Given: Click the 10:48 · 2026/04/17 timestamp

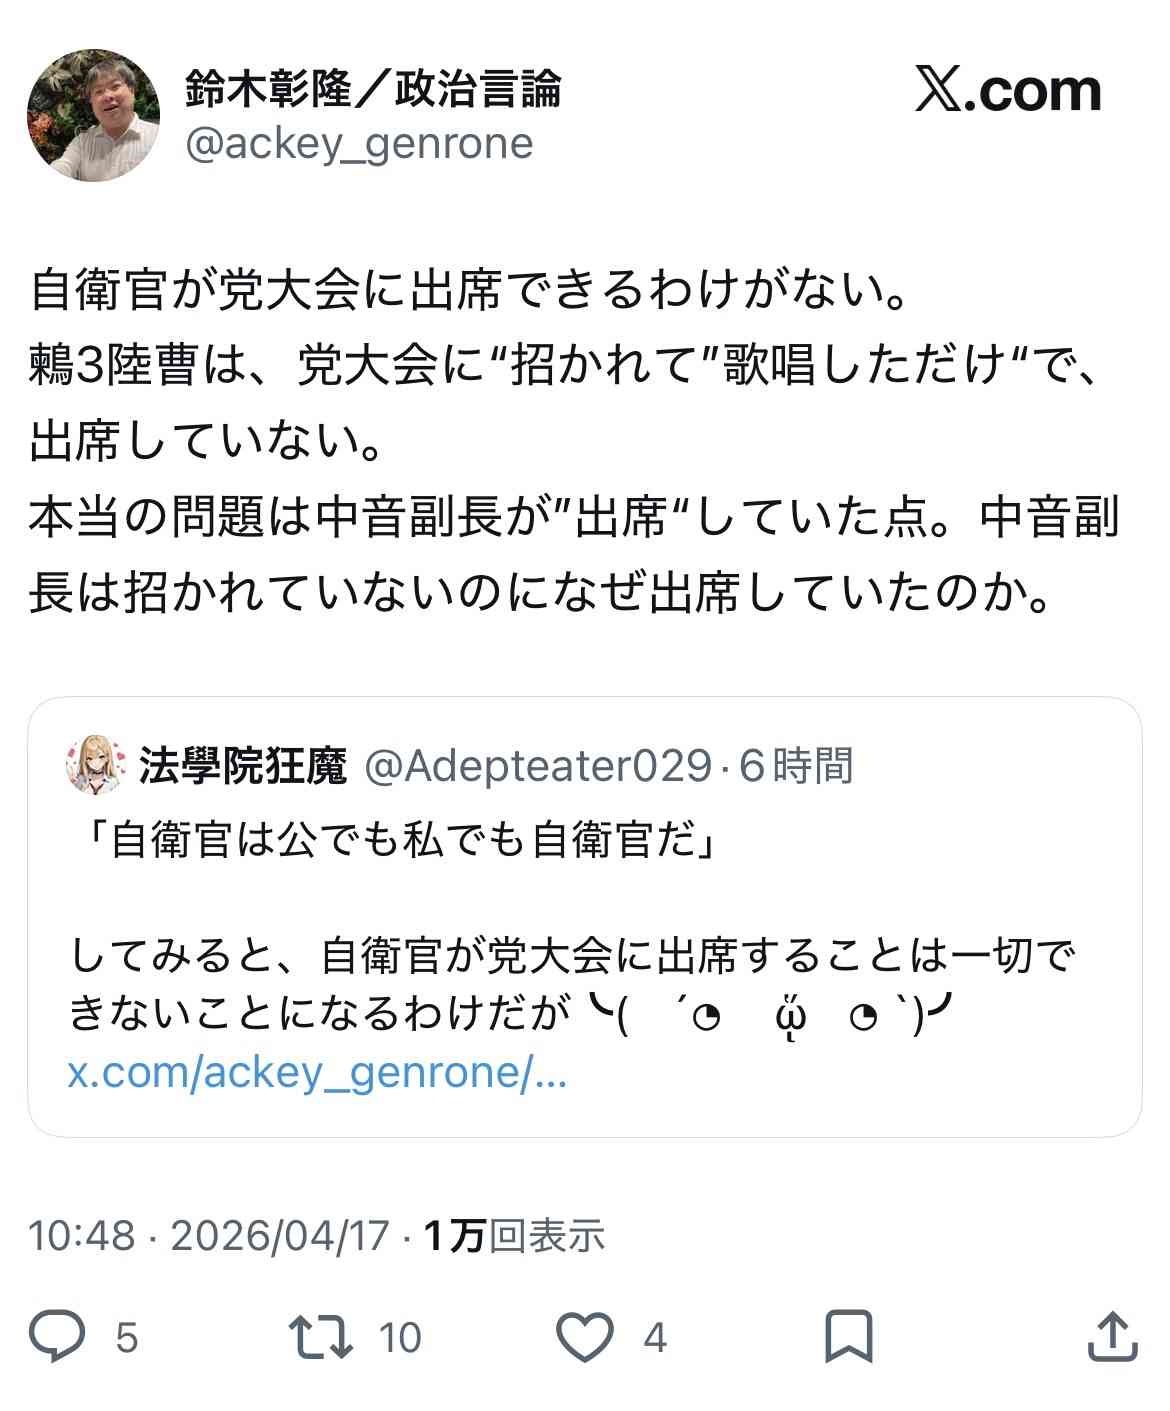Looking at the screenshot, I should (208, 1236).
